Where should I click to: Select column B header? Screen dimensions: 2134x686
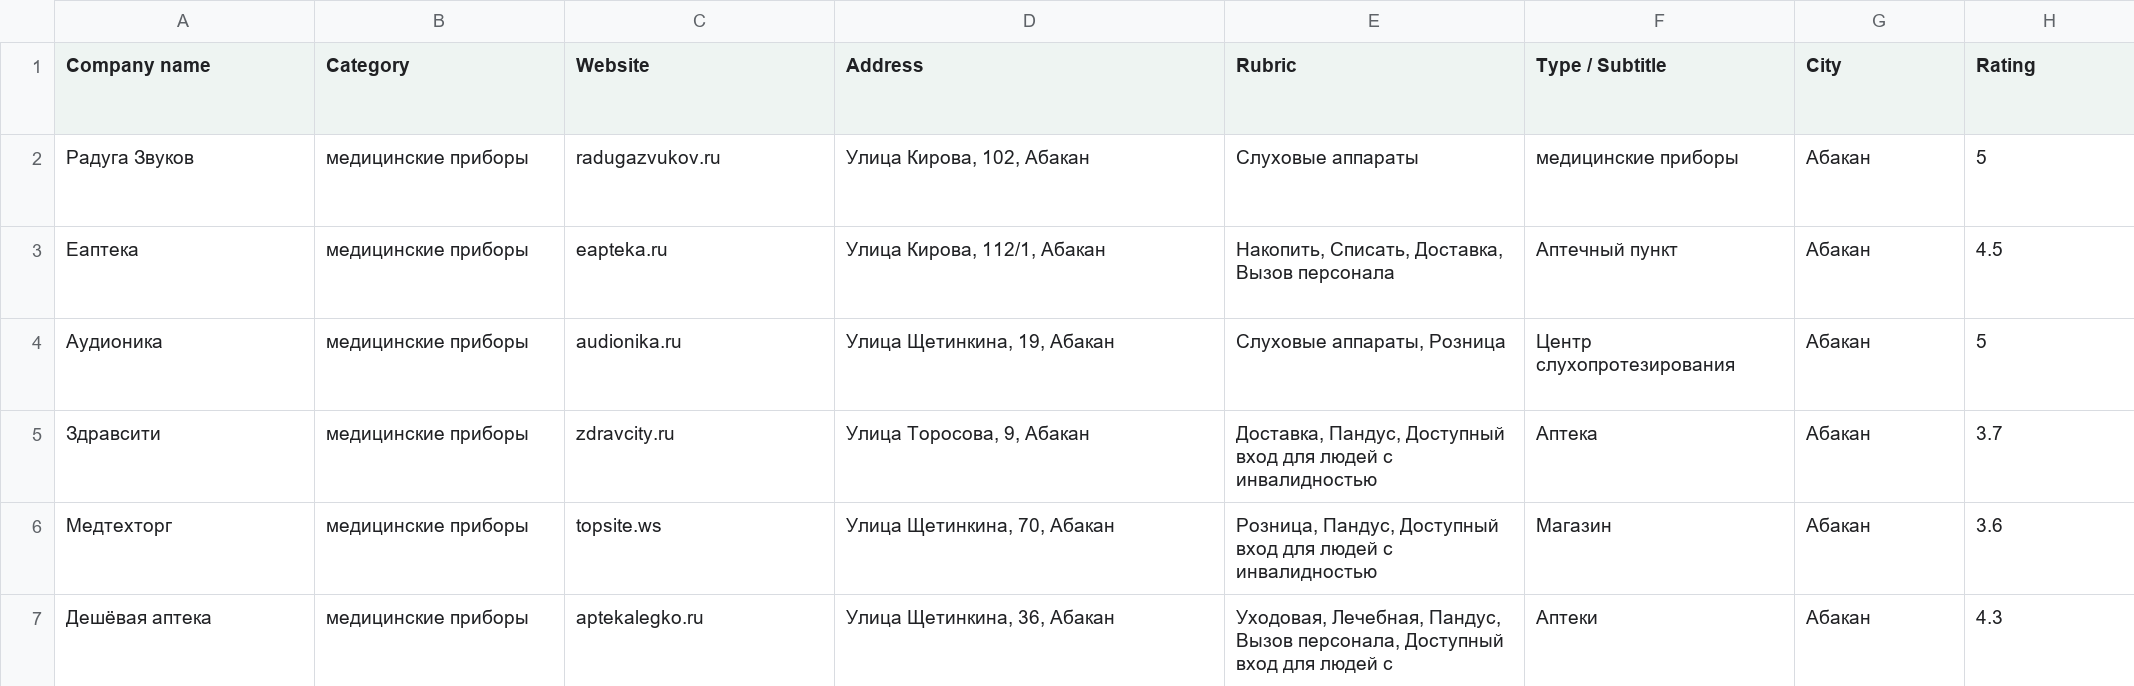[439, 21]
